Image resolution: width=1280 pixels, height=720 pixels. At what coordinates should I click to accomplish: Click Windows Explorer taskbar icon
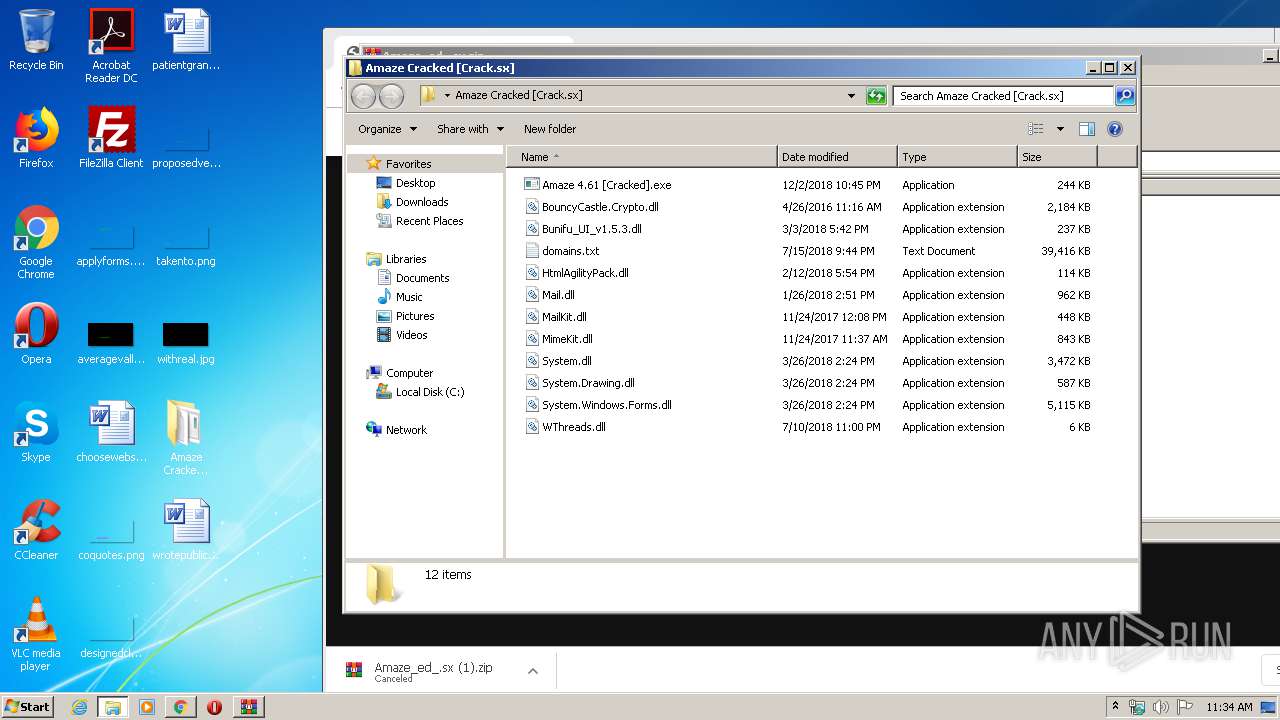point(112,707)
